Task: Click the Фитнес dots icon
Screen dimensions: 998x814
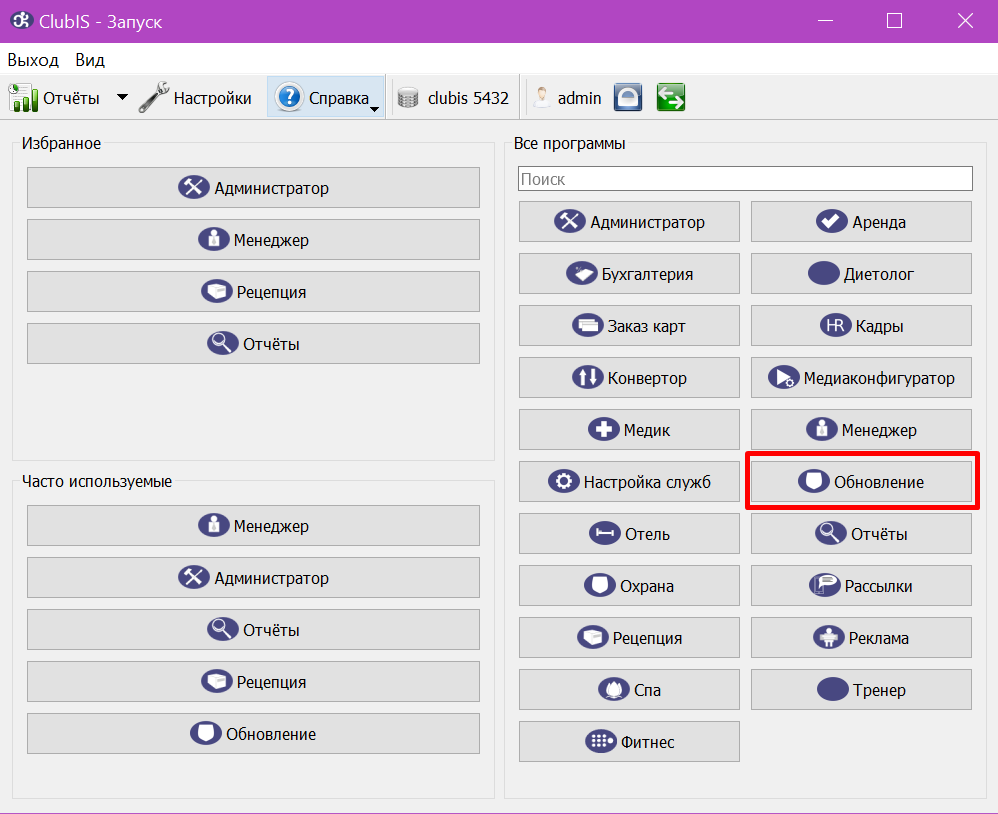Action: tap(601, 741)
